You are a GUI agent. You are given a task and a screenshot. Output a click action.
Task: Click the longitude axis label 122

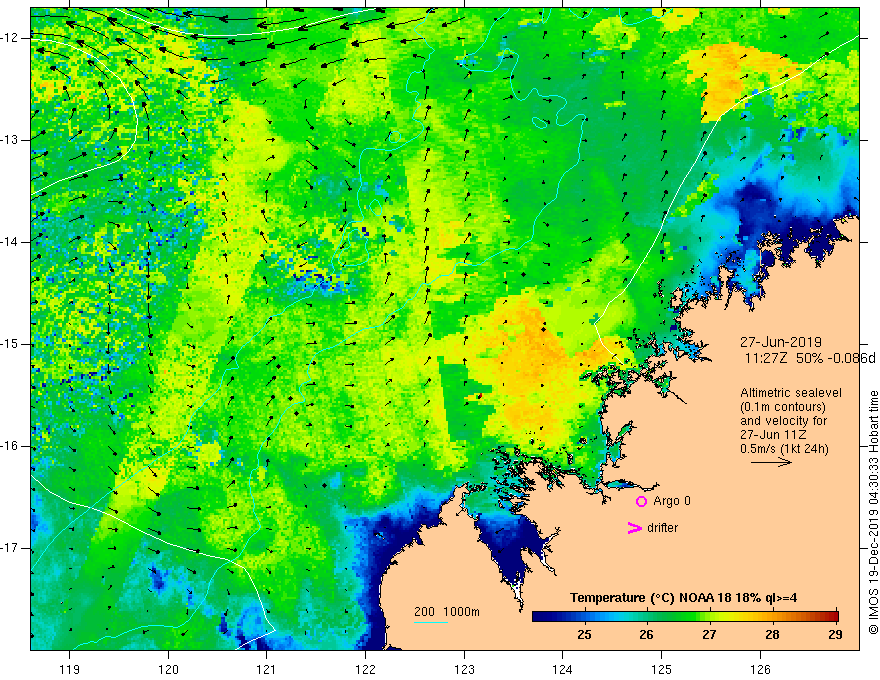365,669
